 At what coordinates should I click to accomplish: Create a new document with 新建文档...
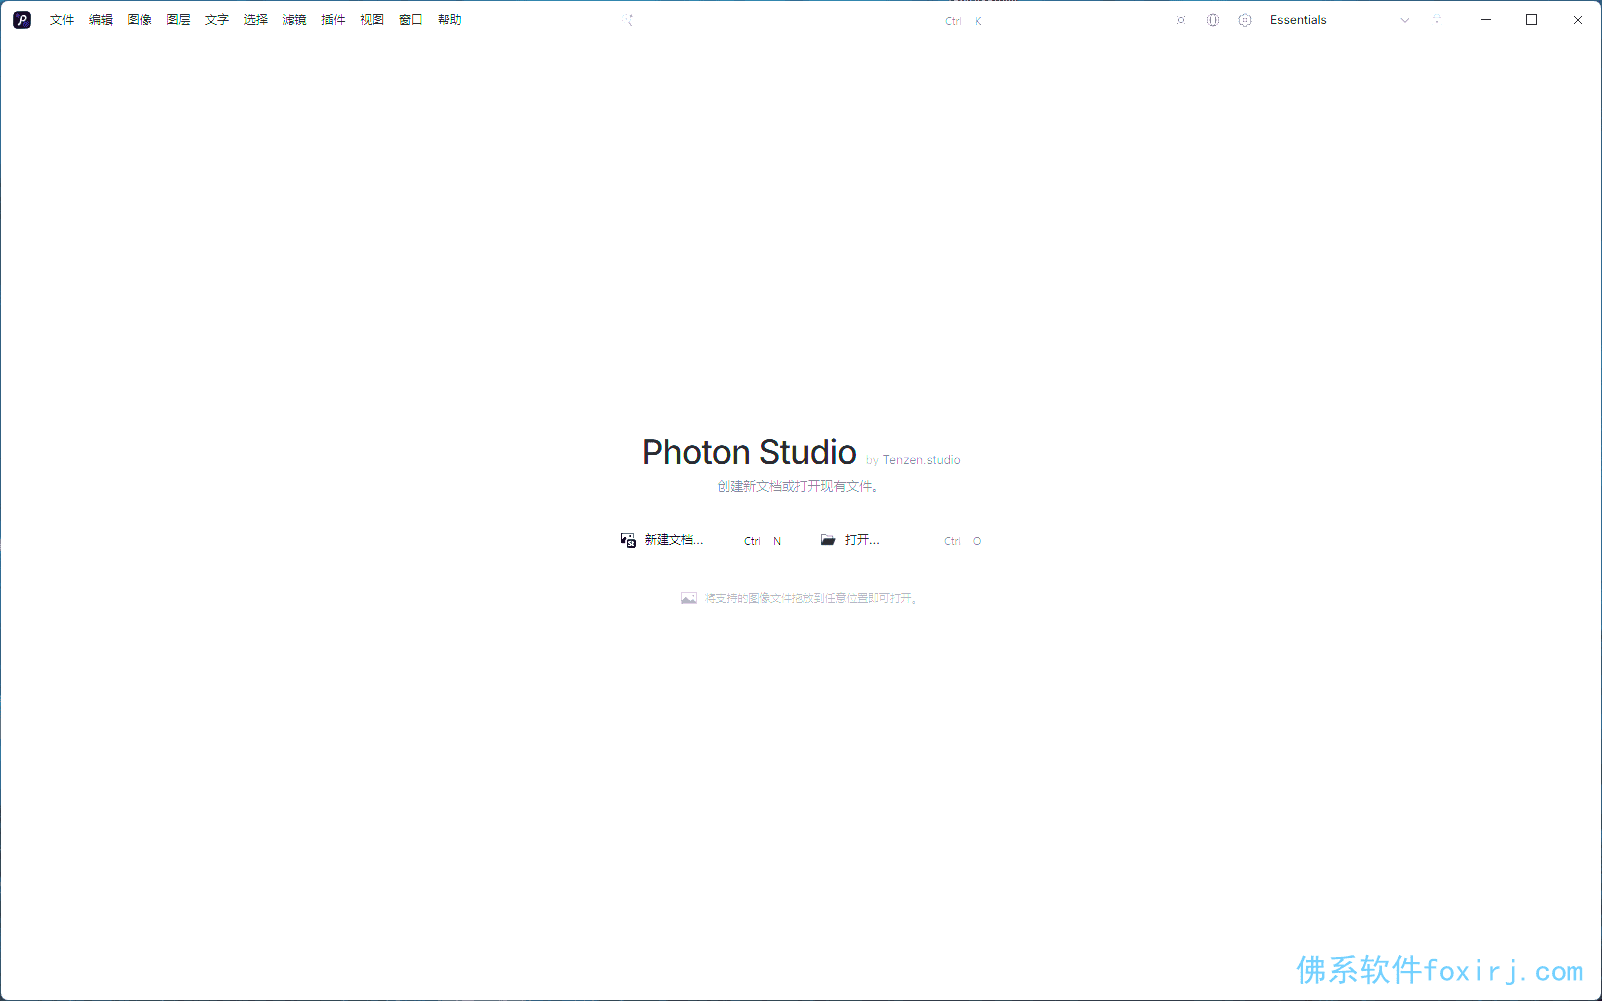[x=701, y=540]
